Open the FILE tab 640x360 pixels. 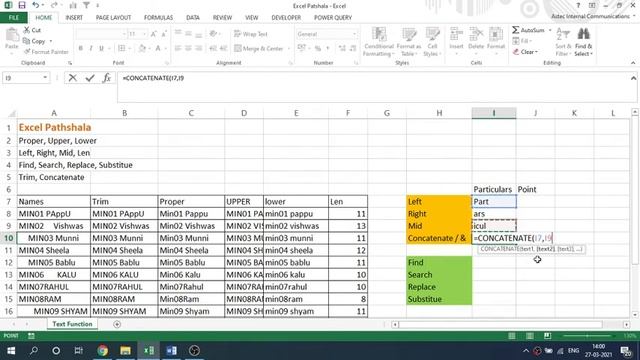[x=13, y=18]
